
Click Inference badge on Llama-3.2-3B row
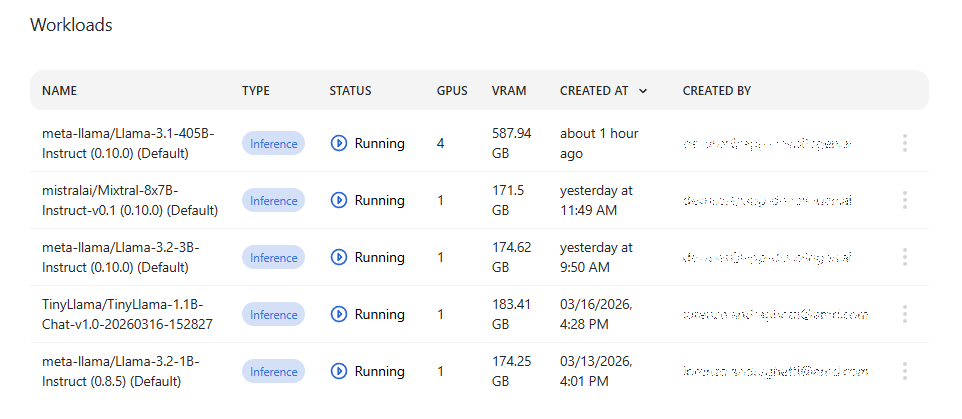pos(273,257)
